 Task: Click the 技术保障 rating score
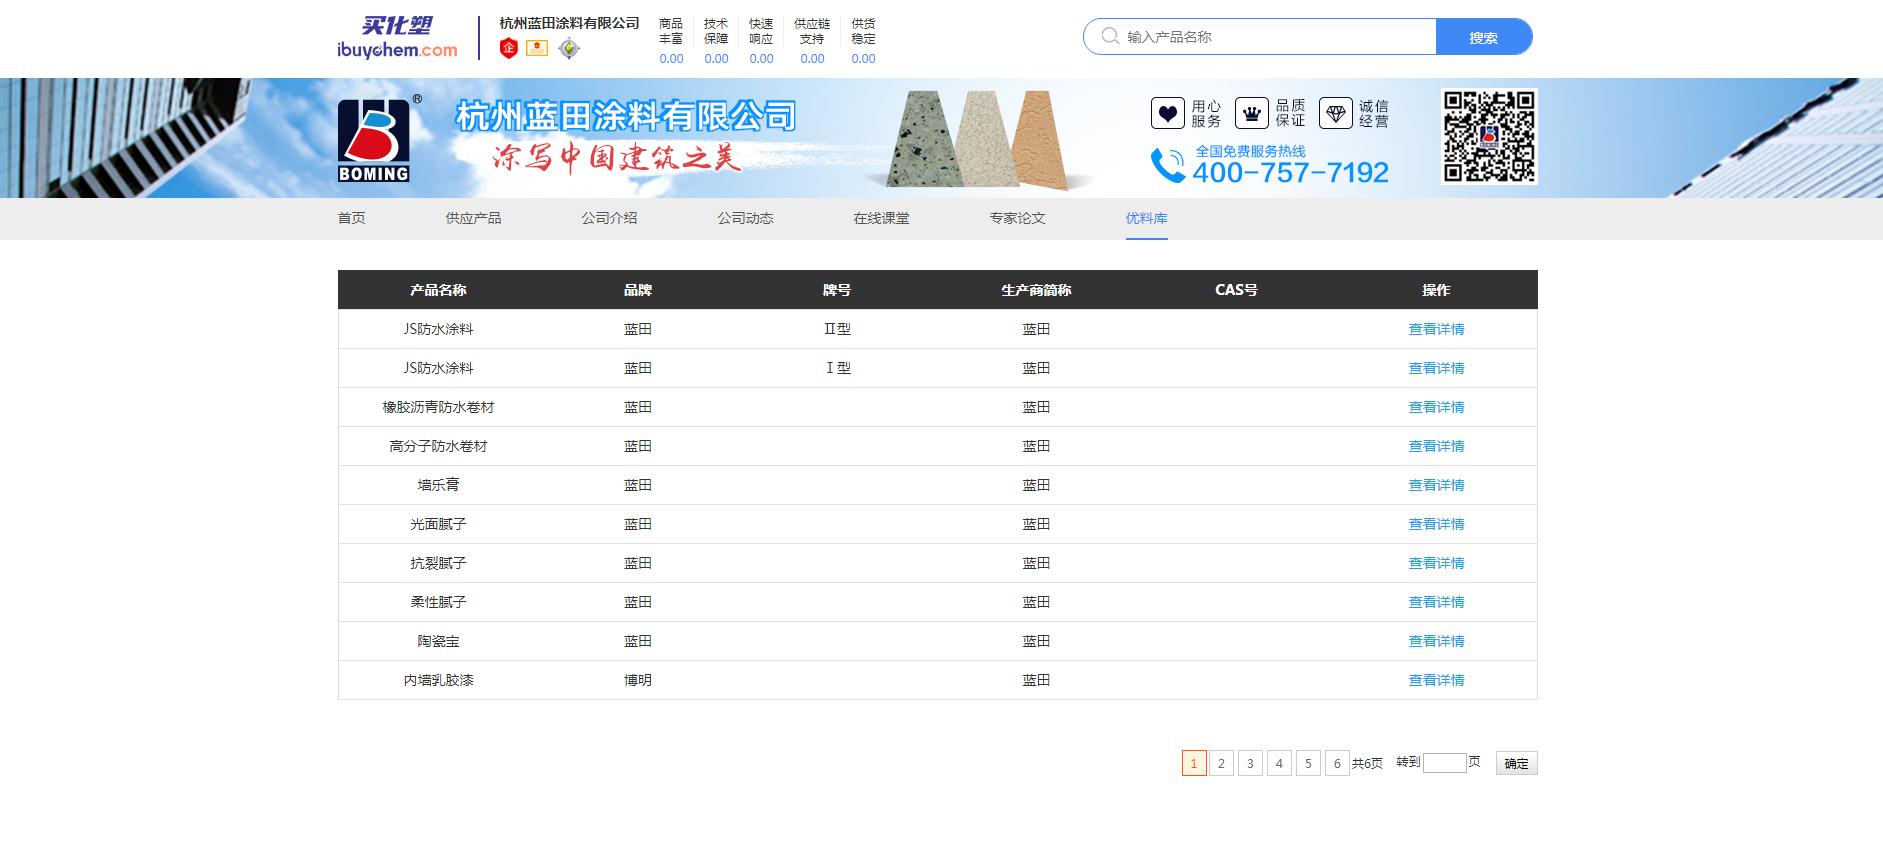click(716, 59)
